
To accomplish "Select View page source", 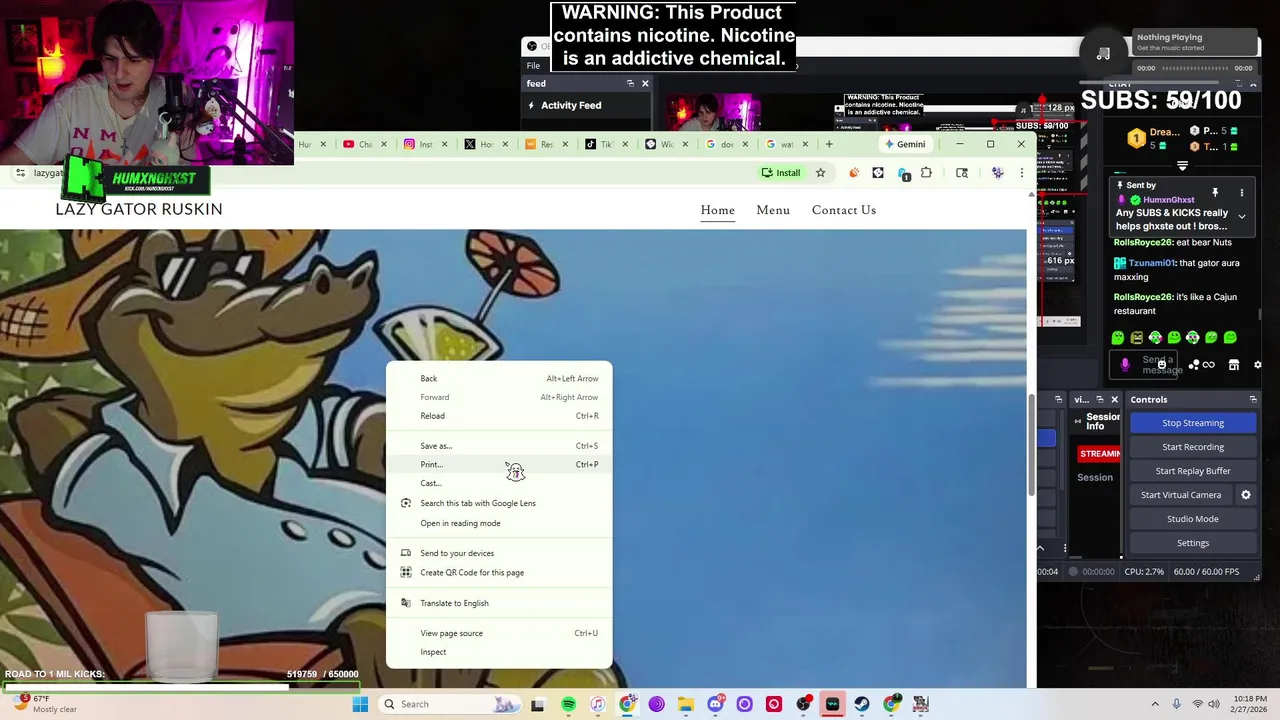I will 499,633.
